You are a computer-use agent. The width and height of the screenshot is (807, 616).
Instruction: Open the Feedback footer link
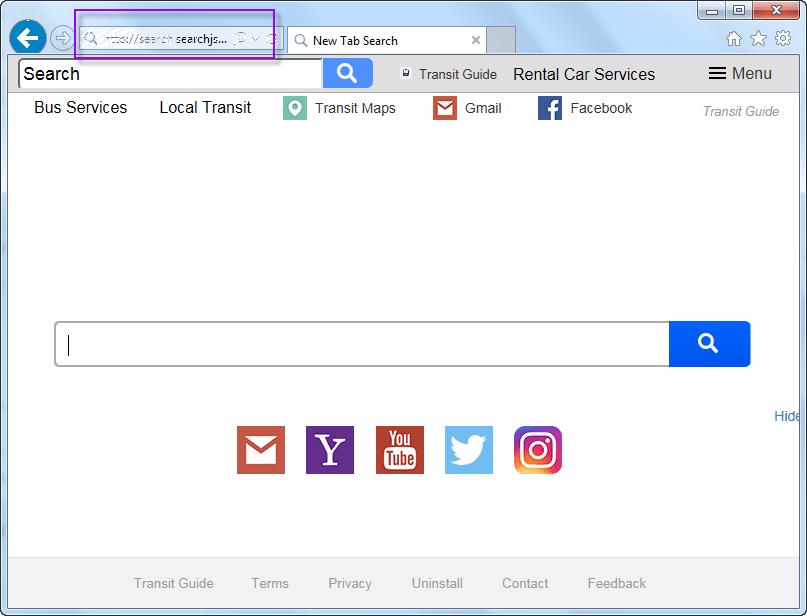pyautogui.click(x=617, y=583)
